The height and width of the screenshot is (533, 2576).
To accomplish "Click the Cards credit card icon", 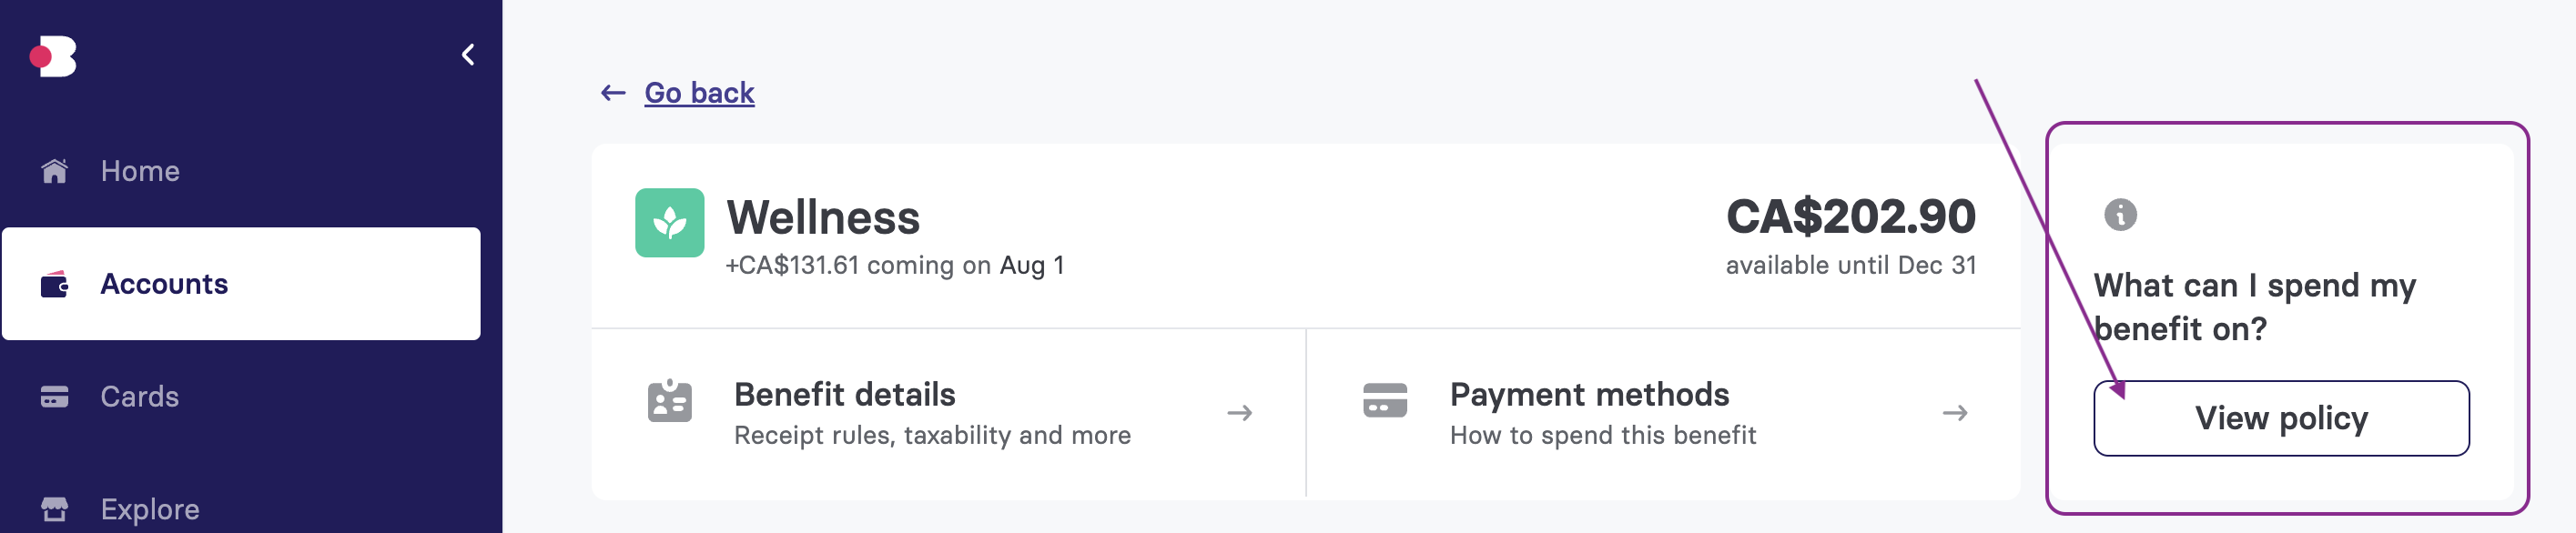I will (x=54, y=397).
